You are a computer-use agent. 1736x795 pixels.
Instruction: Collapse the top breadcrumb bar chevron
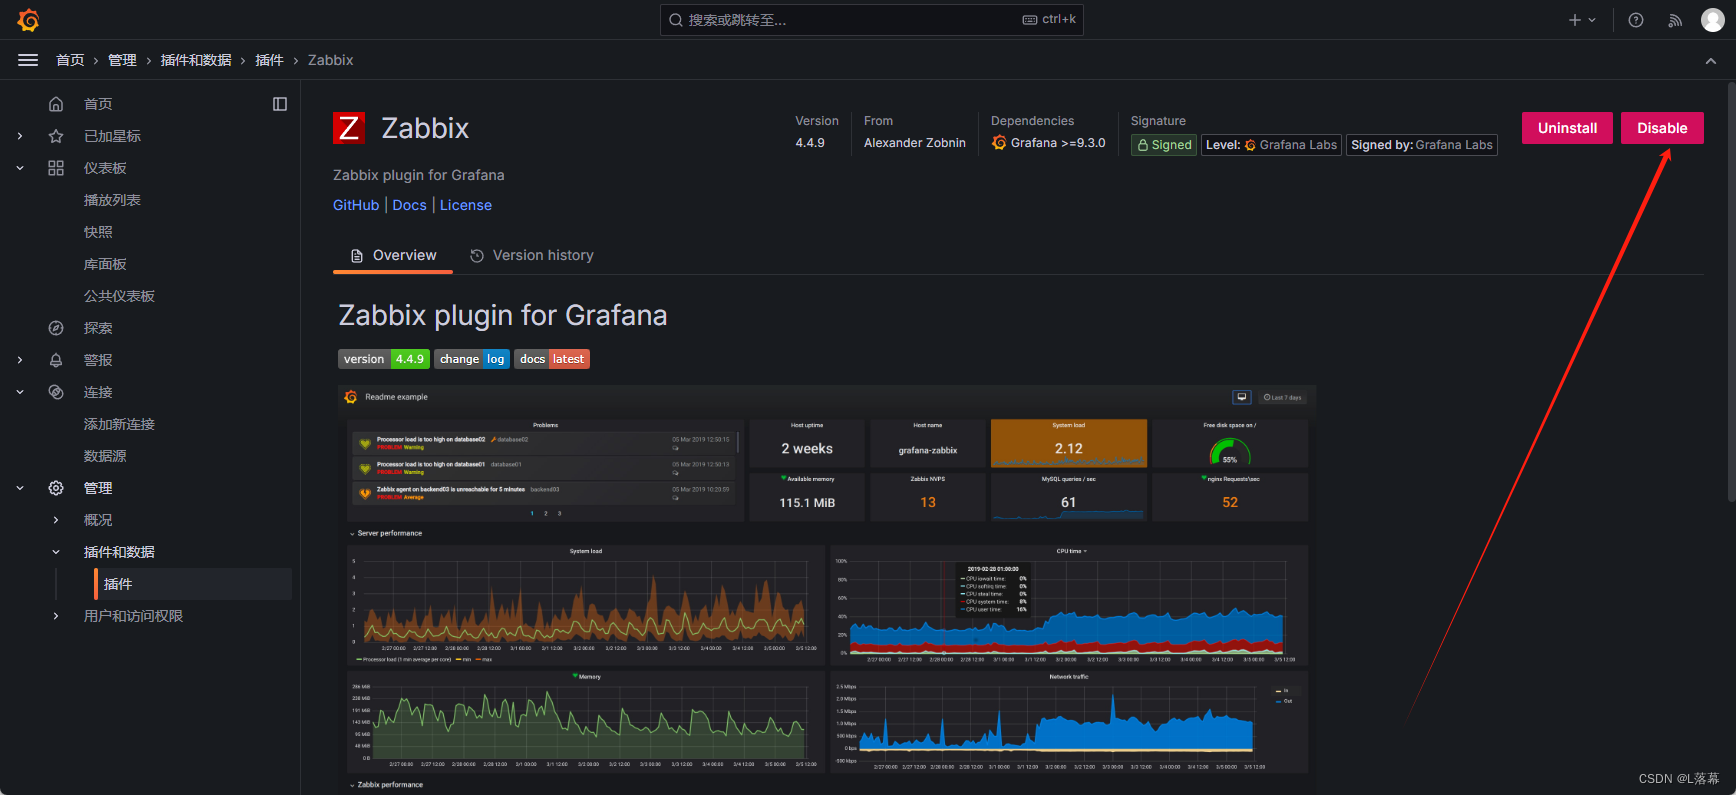(x=1711, y=60)
